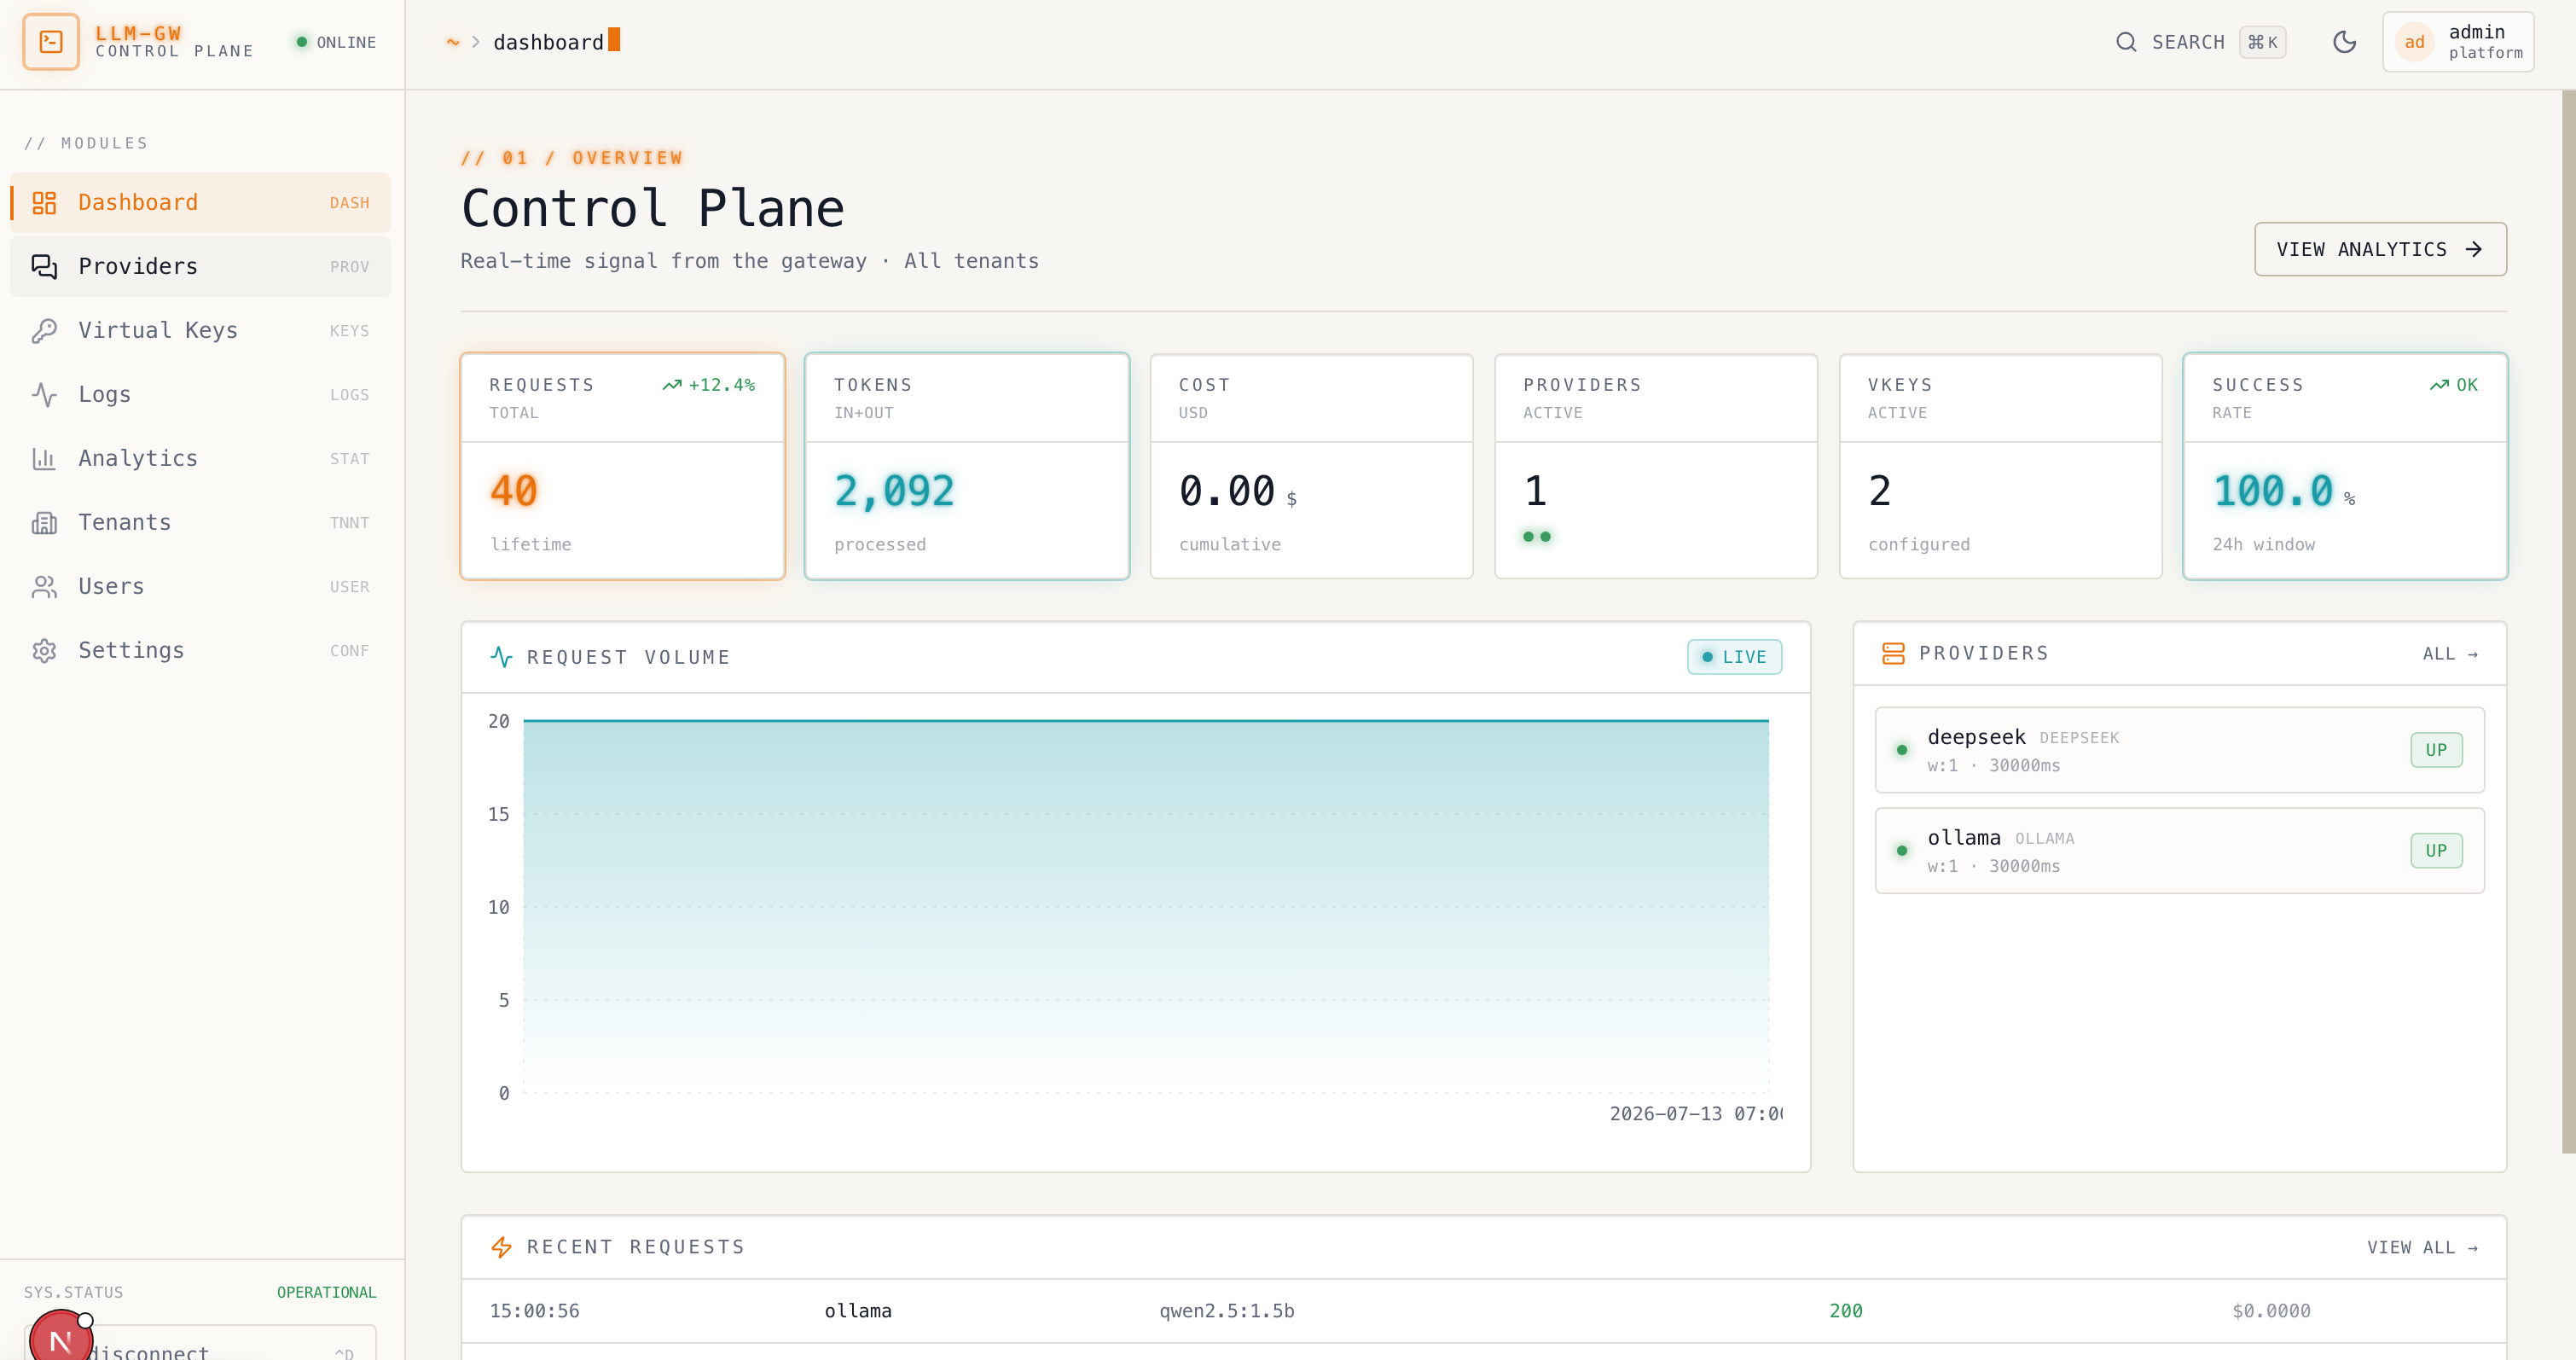Open the Requests Total card

[x=622, y=466]
